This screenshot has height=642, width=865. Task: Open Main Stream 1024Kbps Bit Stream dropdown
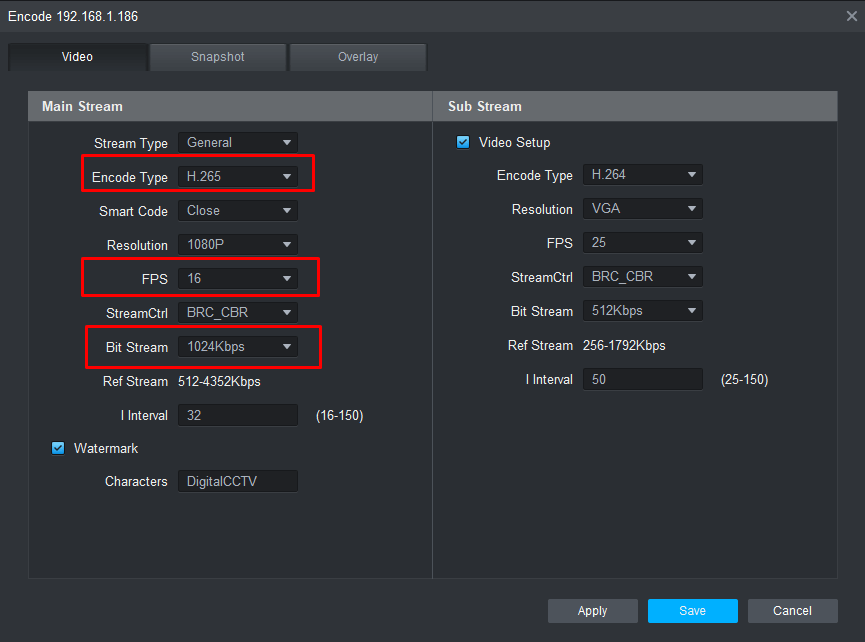[238, 347]
